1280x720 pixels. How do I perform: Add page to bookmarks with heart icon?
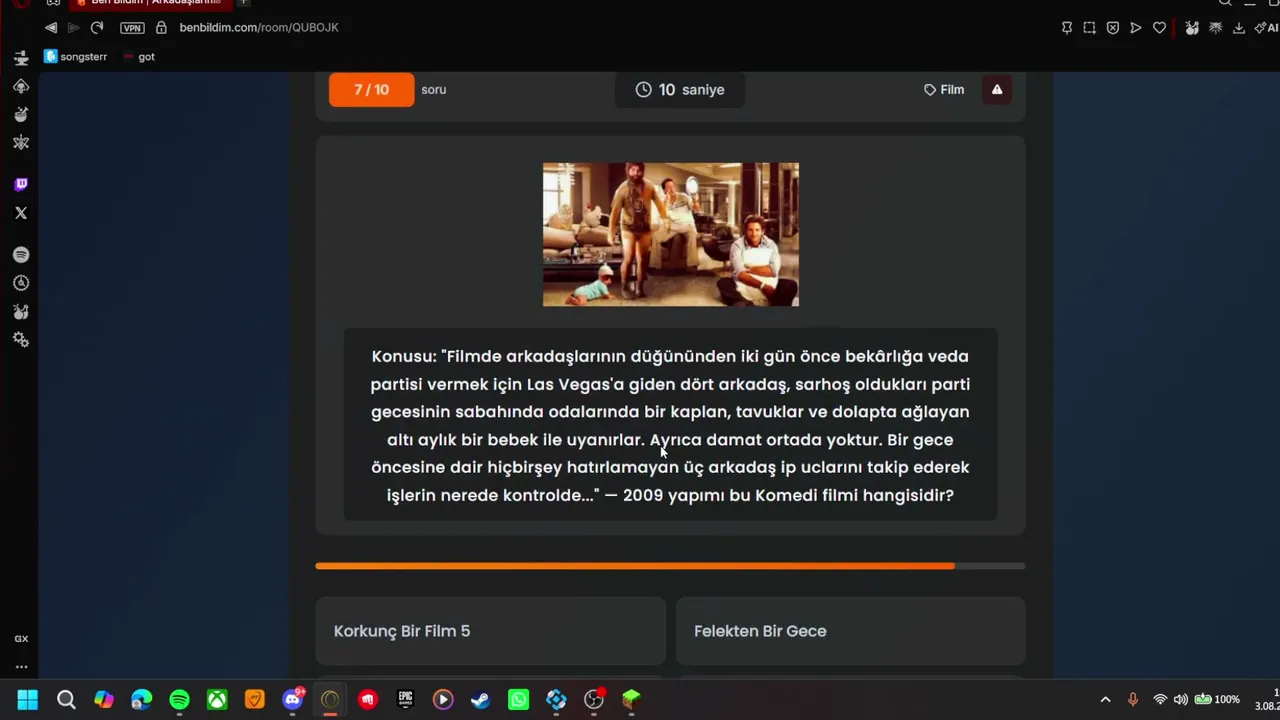pyautogui.click(x=1159, y=28)
